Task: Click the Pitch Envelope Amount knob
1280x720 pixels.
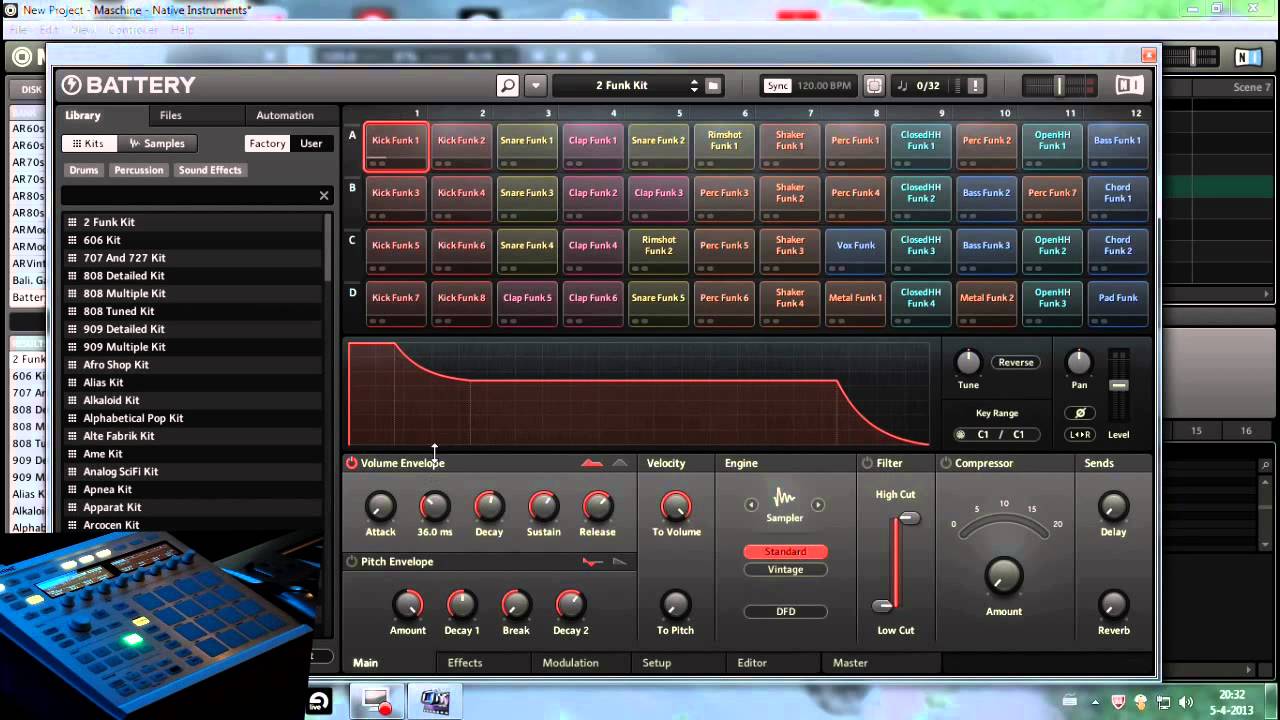Action: 407,604
